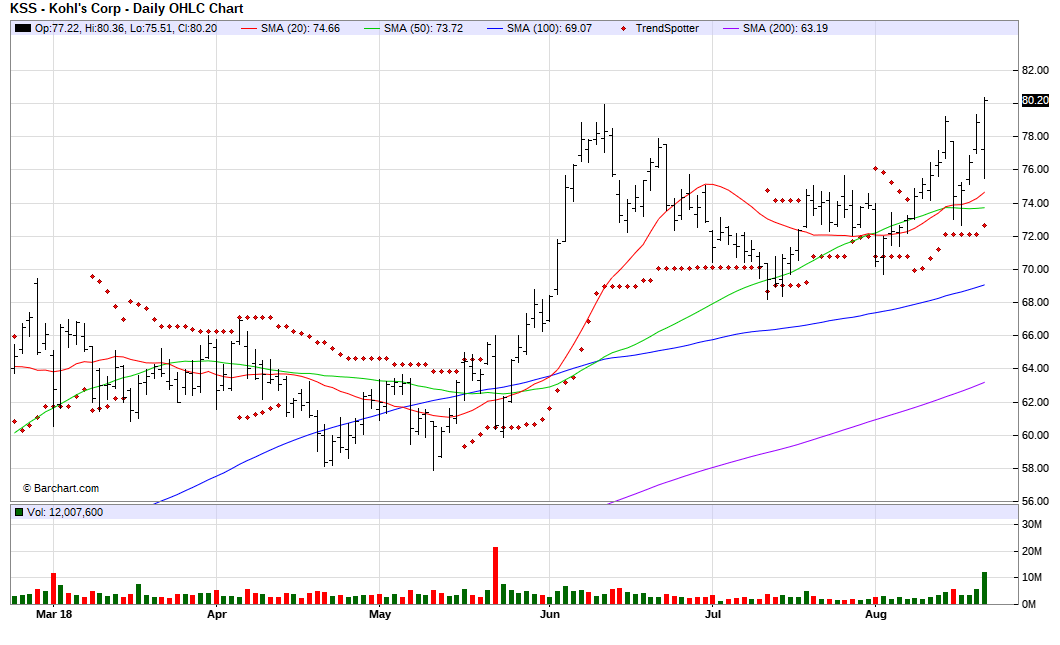The height and width of the screenshot is (645, 1060).
Task: Click the latest price bar reaching 80.36
Action: 984,138
